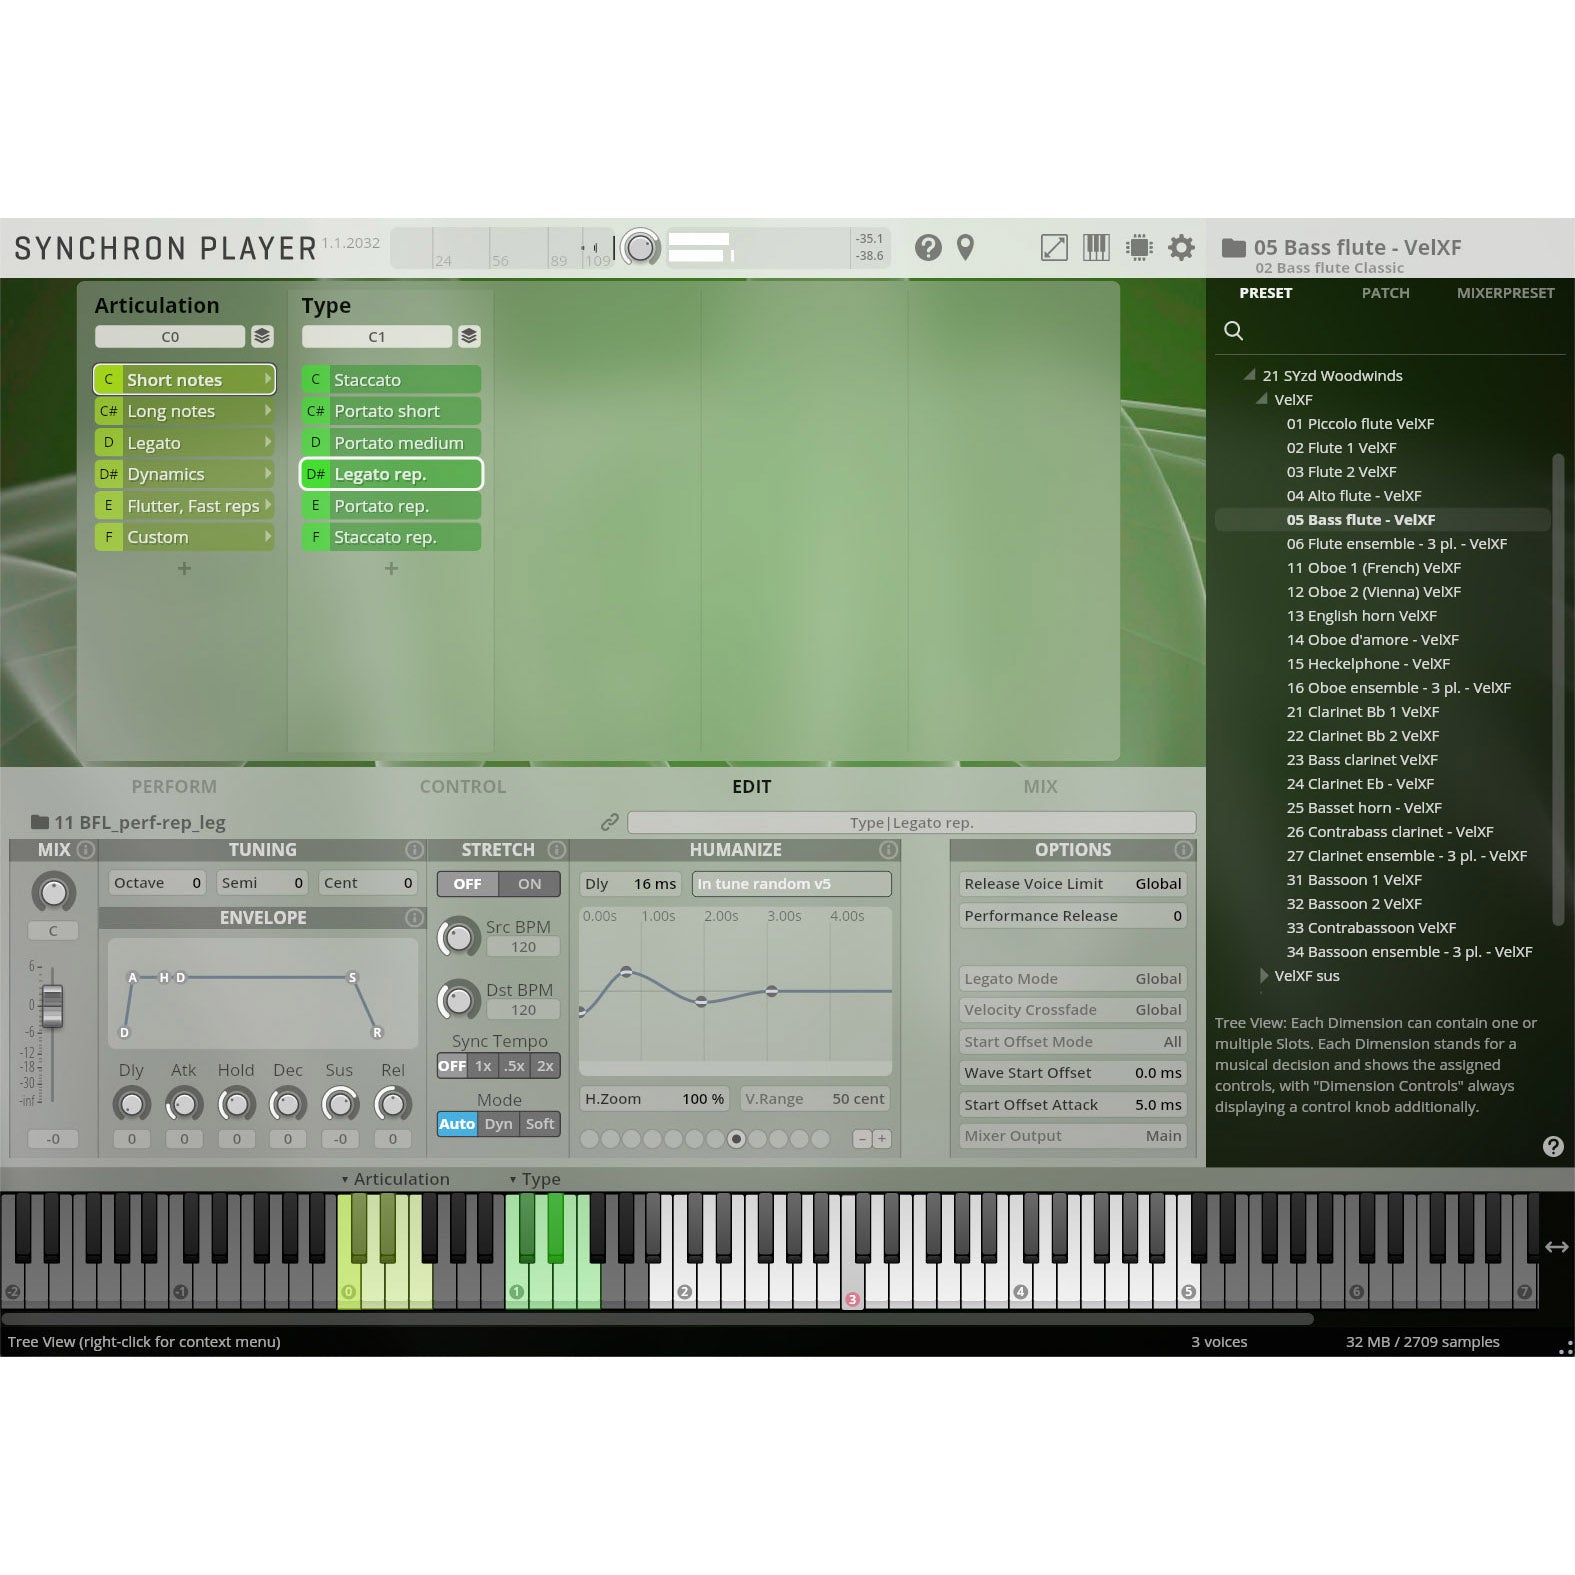Switch to the MIX tab
This screenshot has width=1575, height=1575.
coord(1040,787)
